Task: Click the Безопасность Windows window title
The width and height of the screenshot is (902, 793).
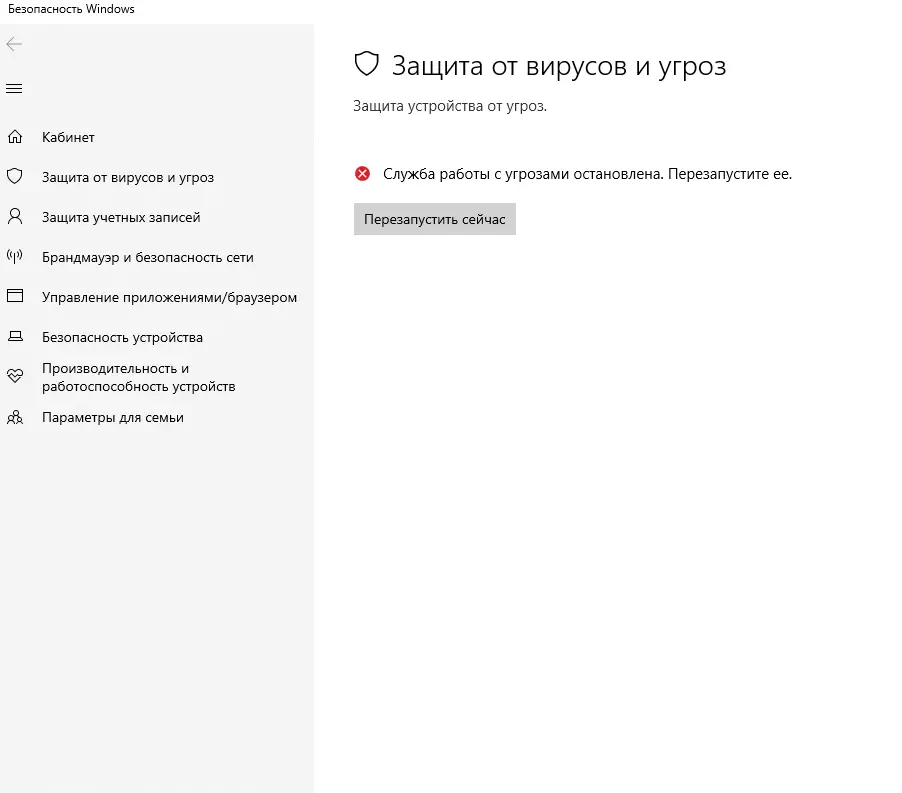Action: point(71,9)
